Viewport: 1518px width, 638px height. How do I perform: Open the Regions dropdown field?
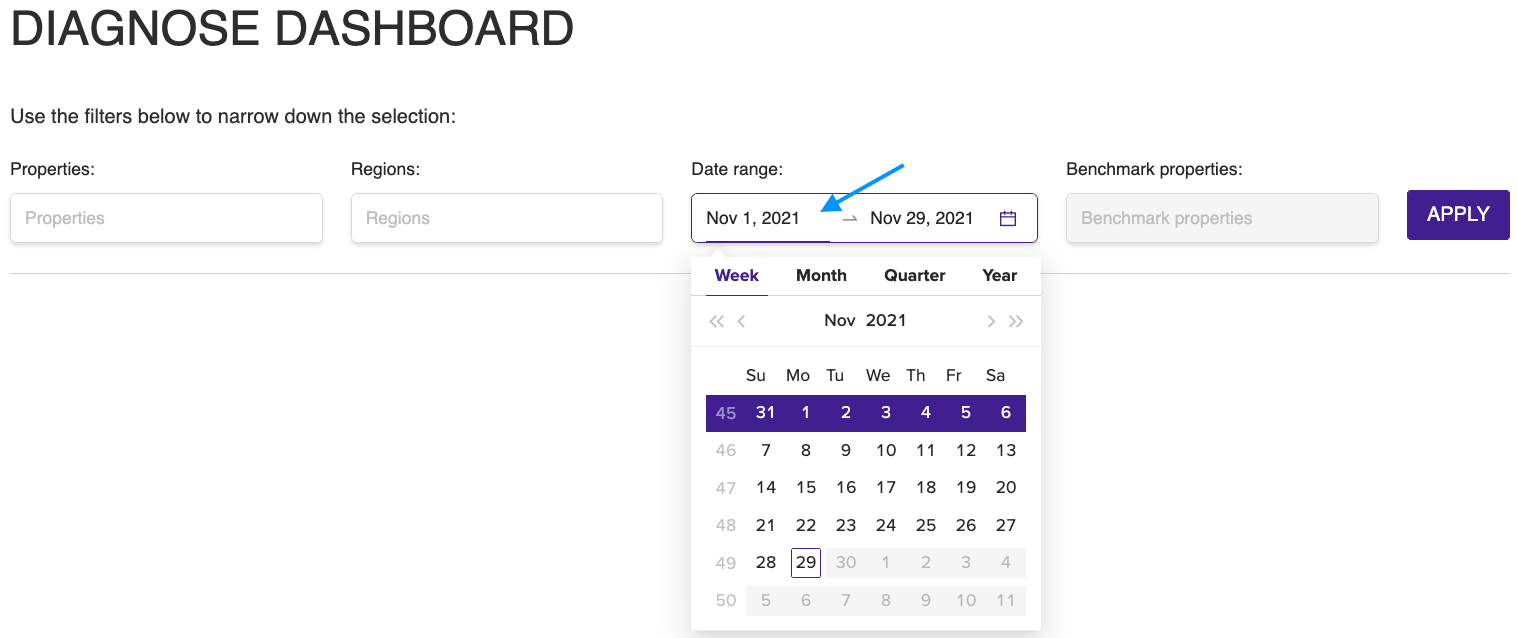(506, 218)
